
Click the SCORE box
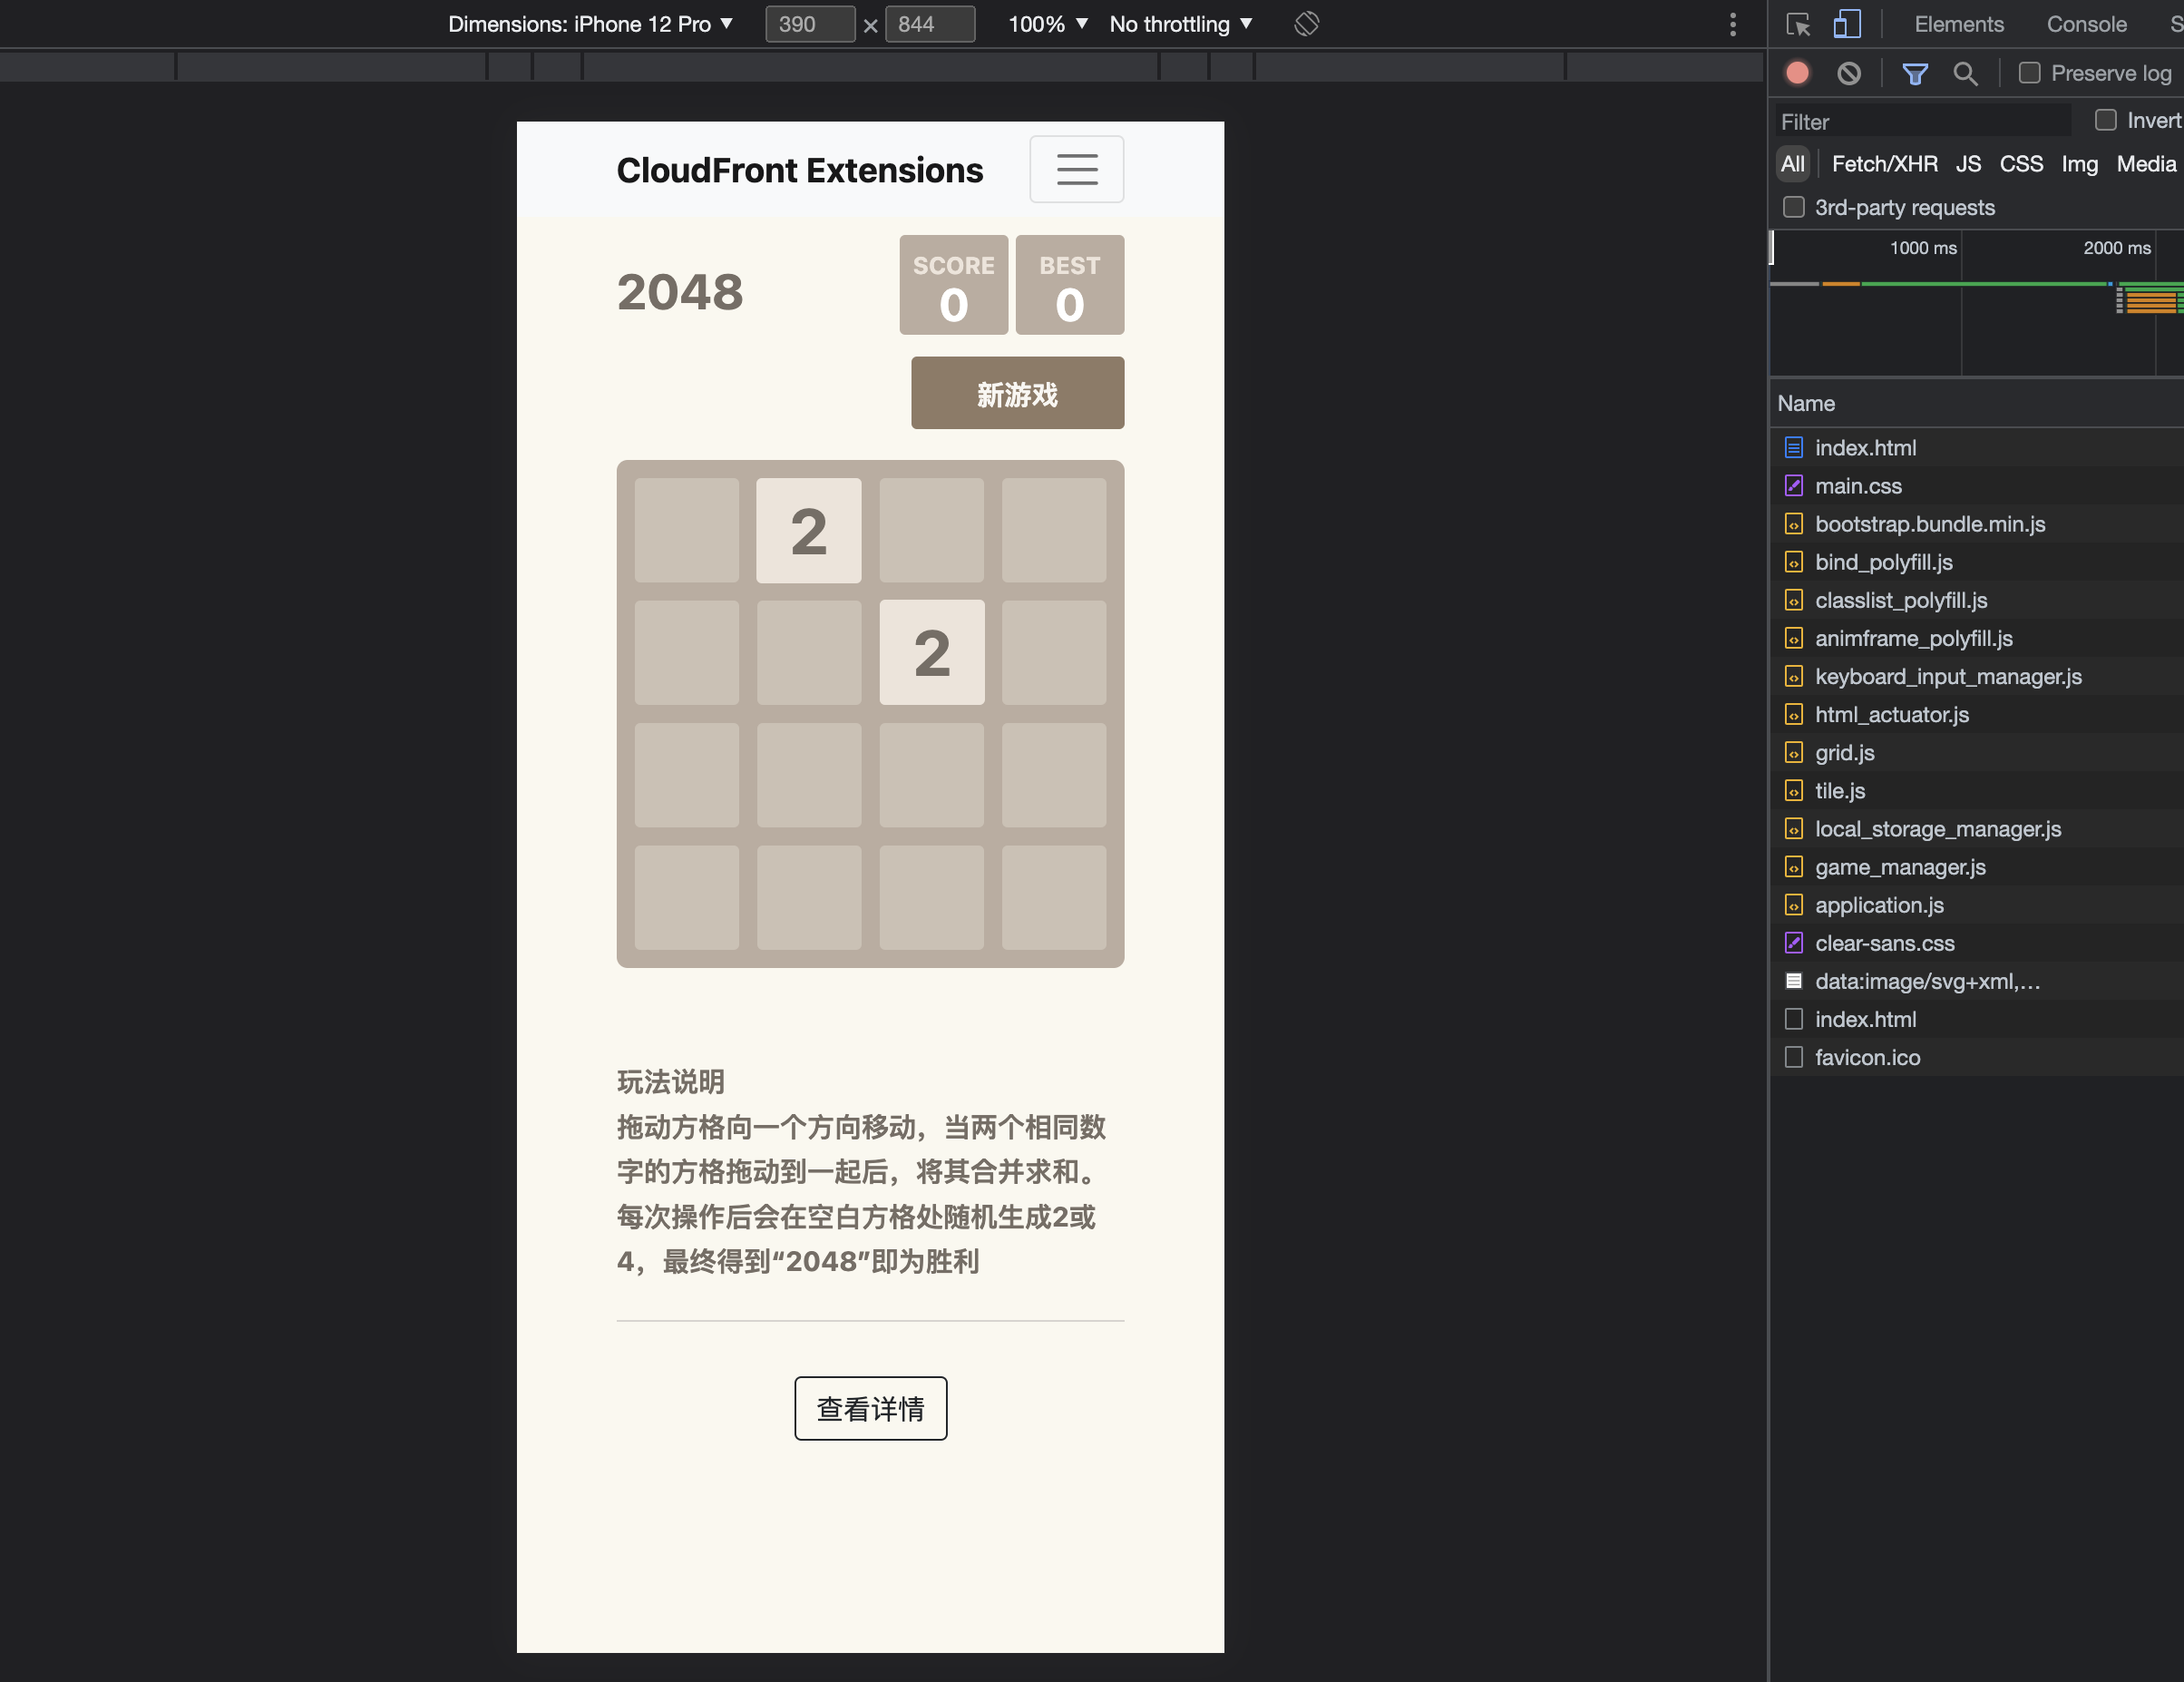(x=953, y=285)
